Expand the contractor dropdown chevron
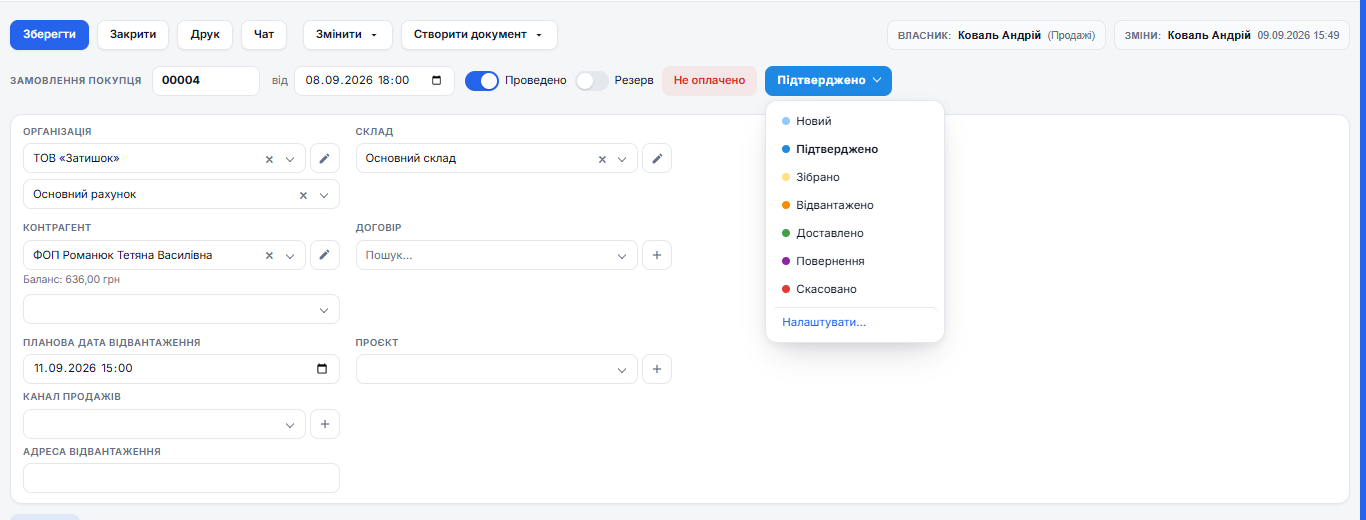Image resolution: width=1366 pixels, height=520 pixels. pos(290,256)
